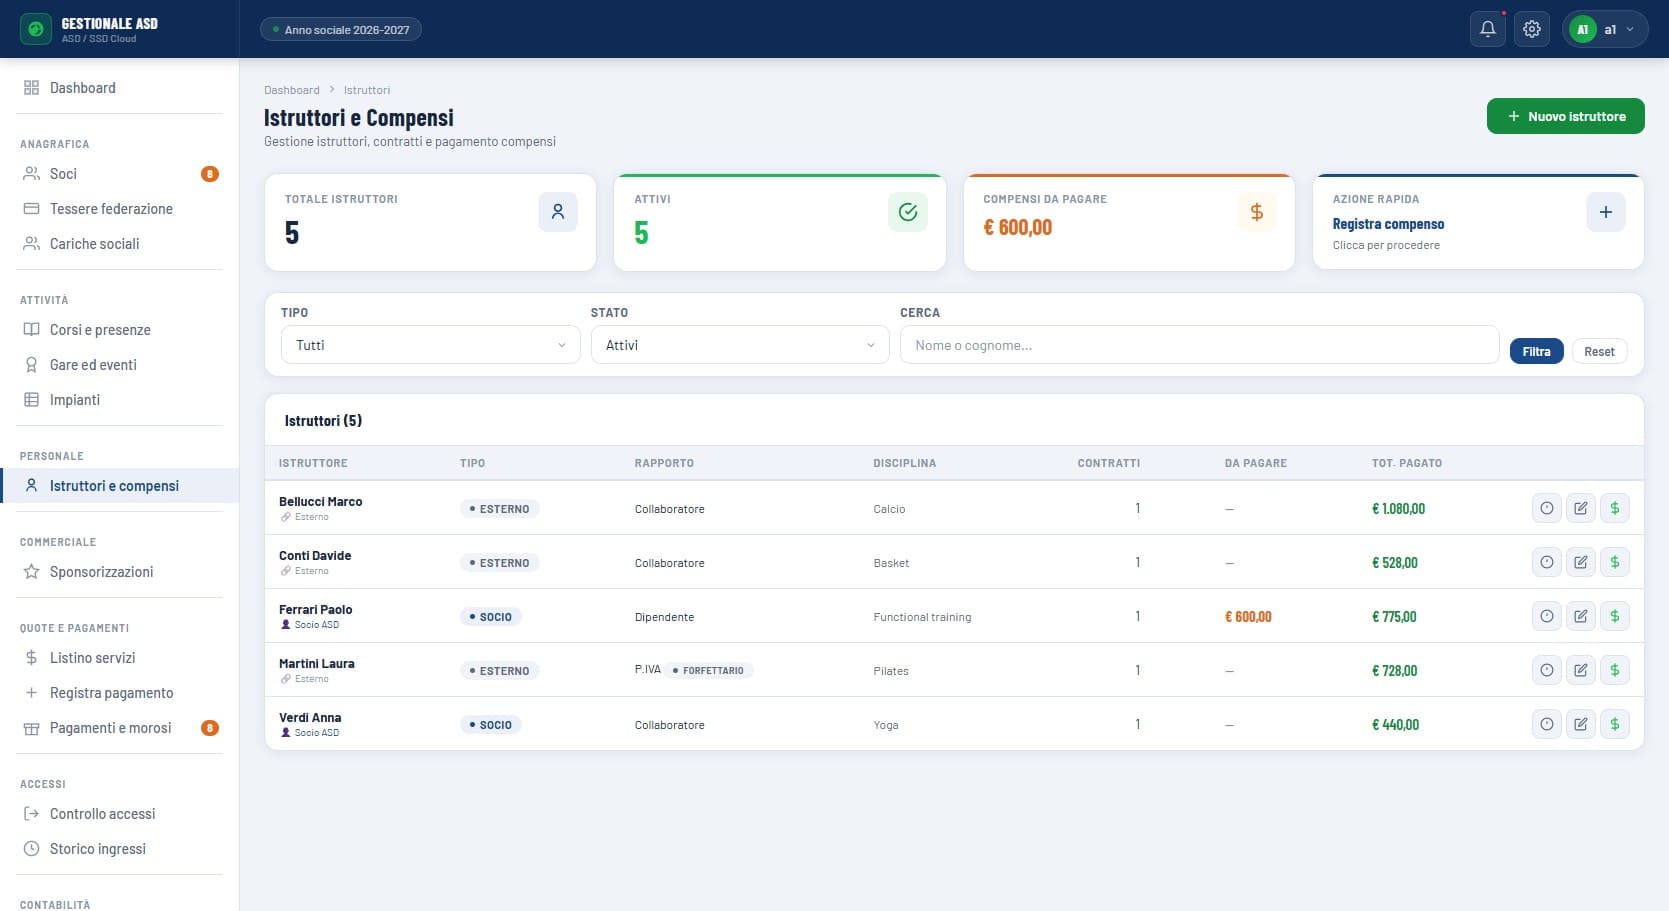Click the Nuovo istruttore button

pos(1565,116)
